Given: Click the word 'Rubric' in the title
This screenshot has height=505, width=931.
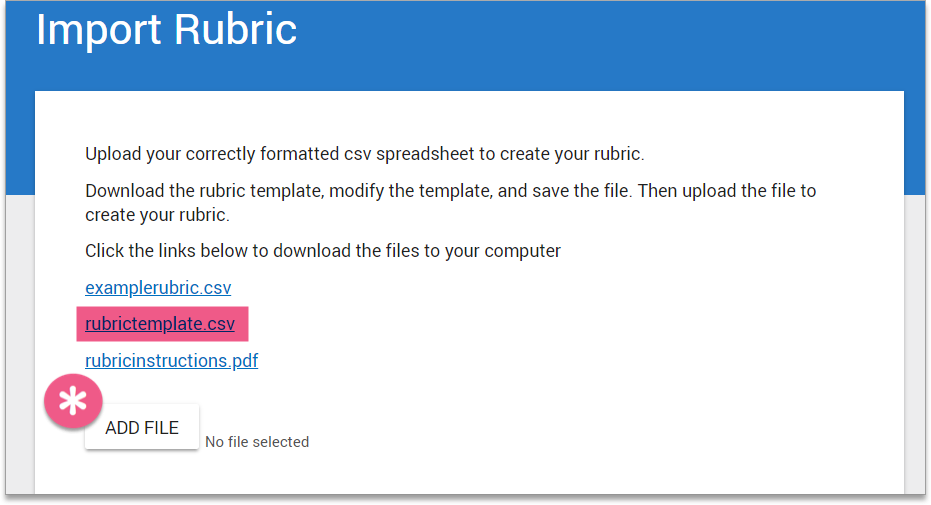Looking at the screenshot, I should (x=235, y=29).
